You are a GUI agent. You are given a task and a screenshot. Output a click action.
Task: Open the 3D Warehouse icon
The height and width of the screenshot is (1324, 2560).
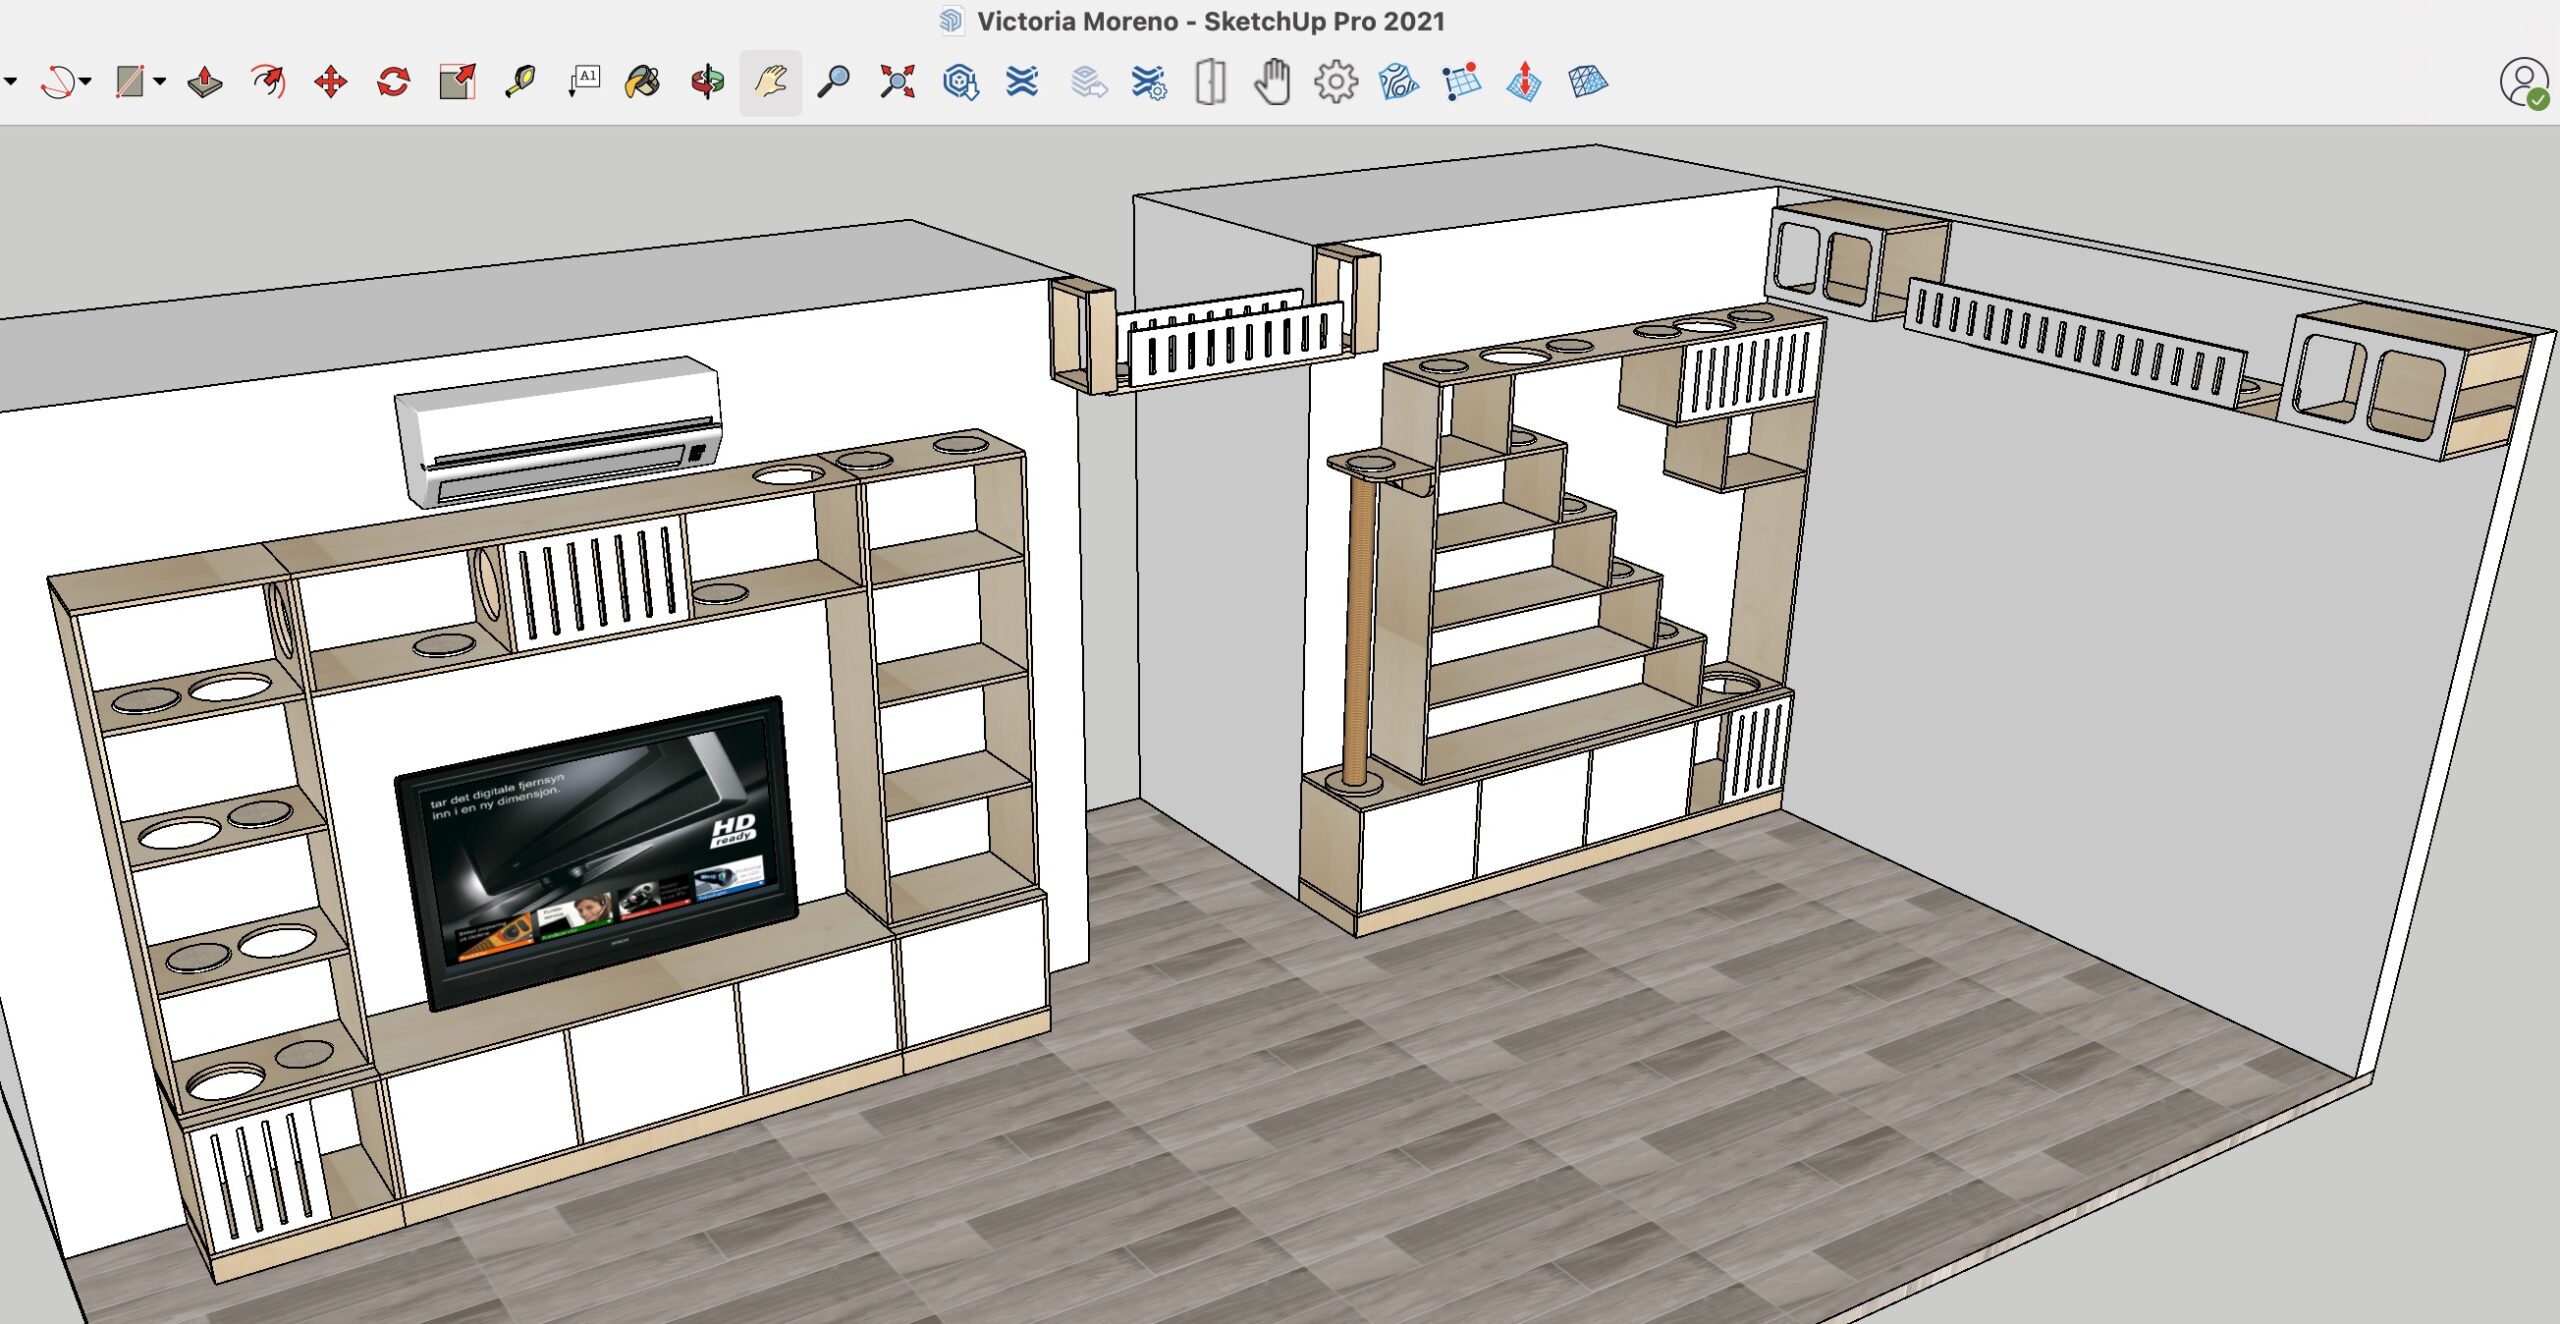click(x=960, y=82)
